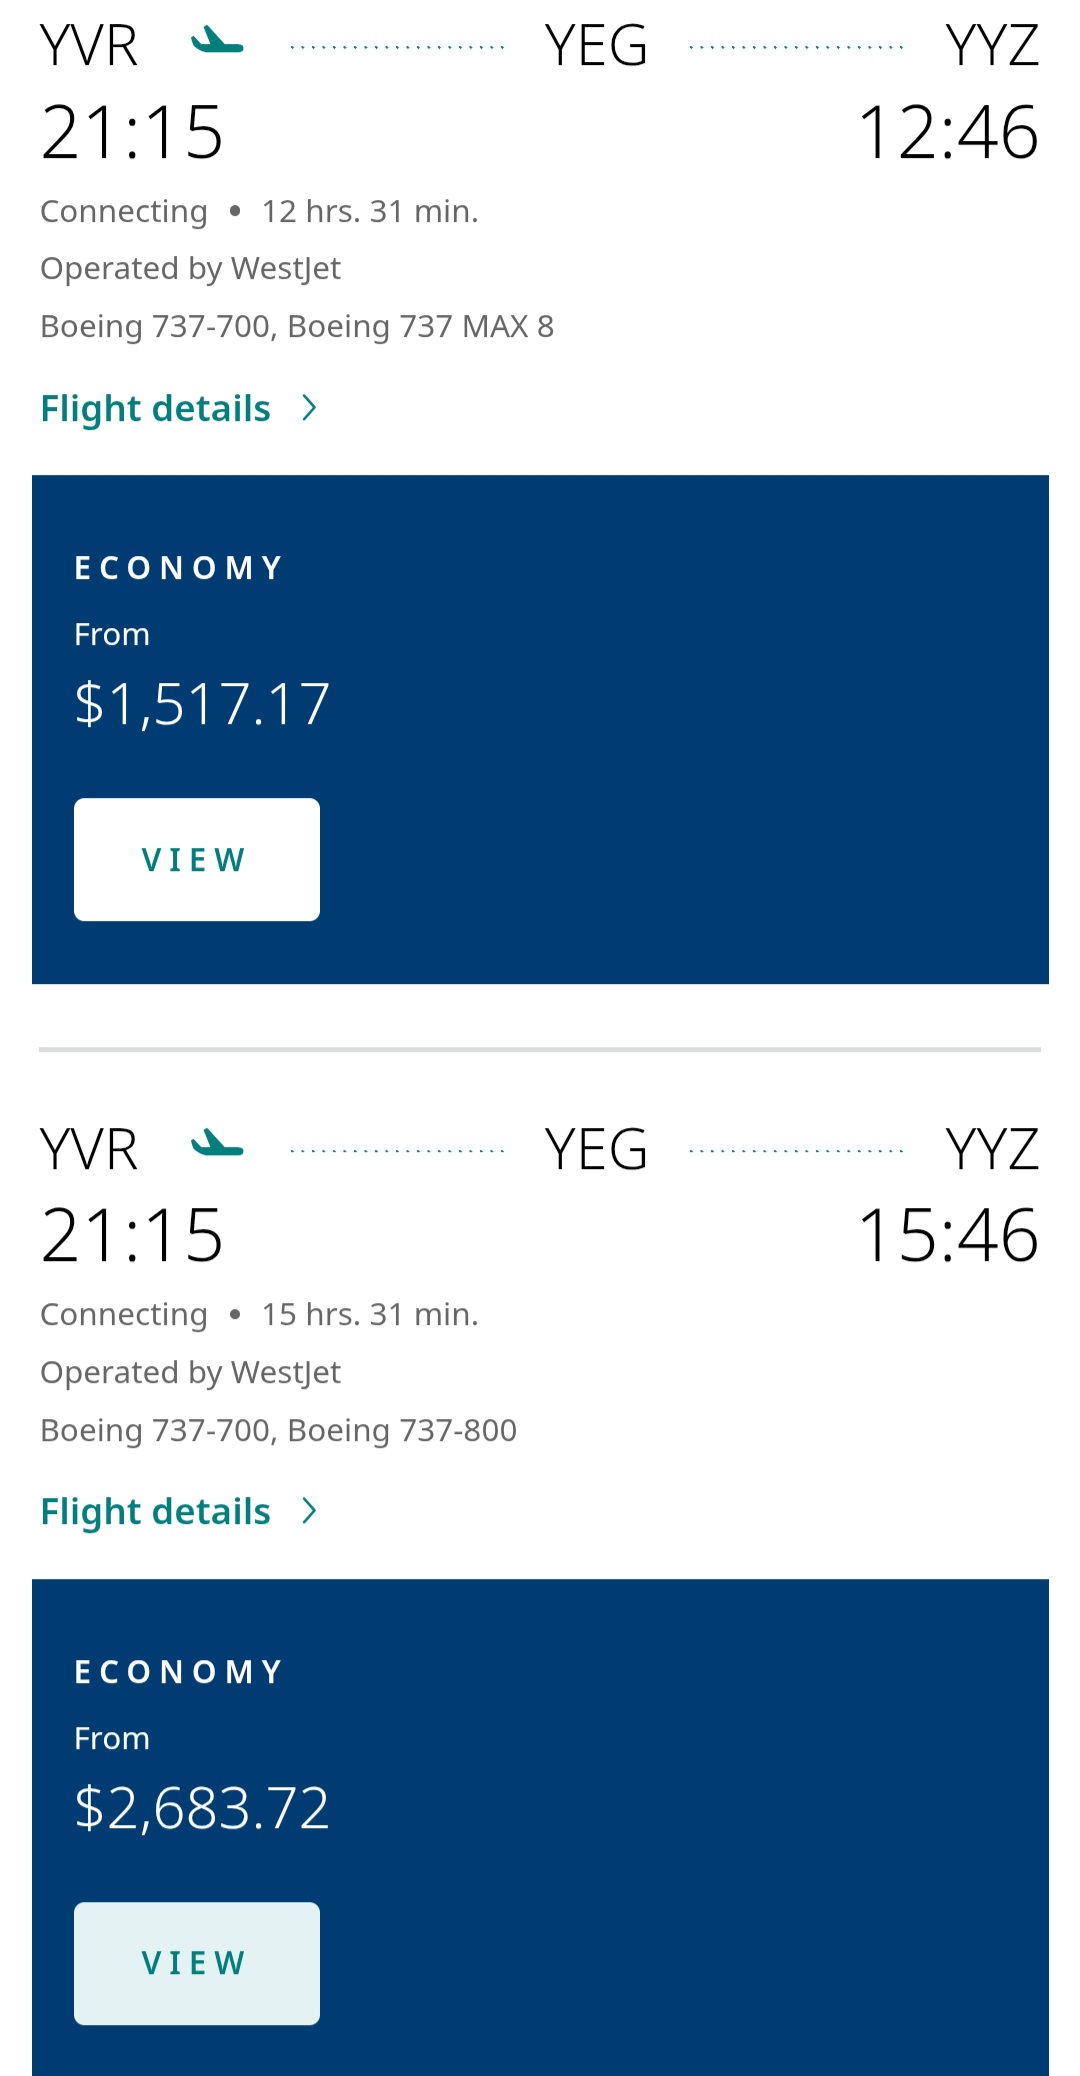Select the $1,517.17 economy price text

(202, 704)
